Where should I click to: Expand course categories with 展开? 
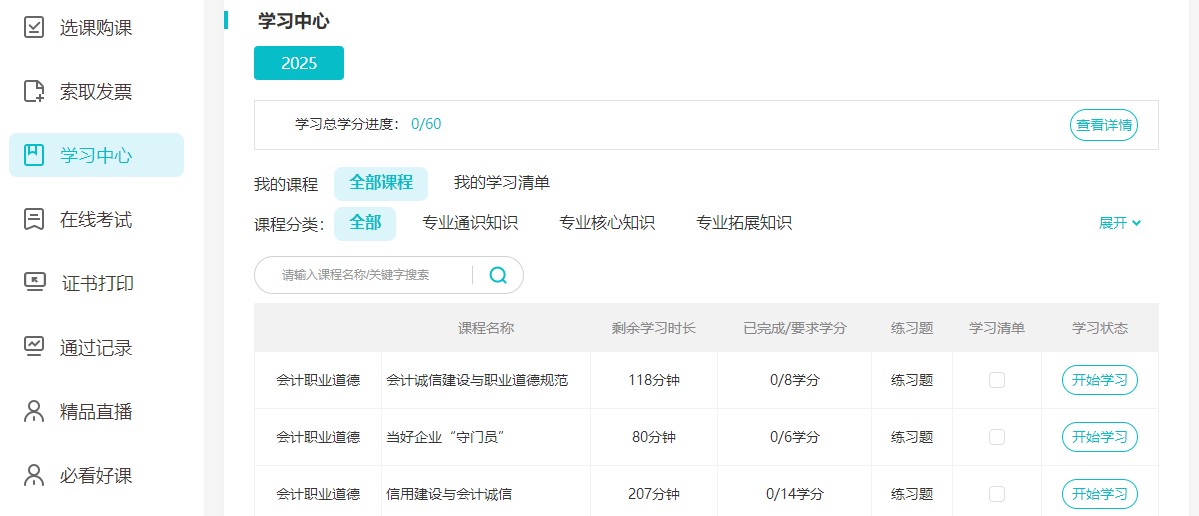click(x=1119, y=223)
